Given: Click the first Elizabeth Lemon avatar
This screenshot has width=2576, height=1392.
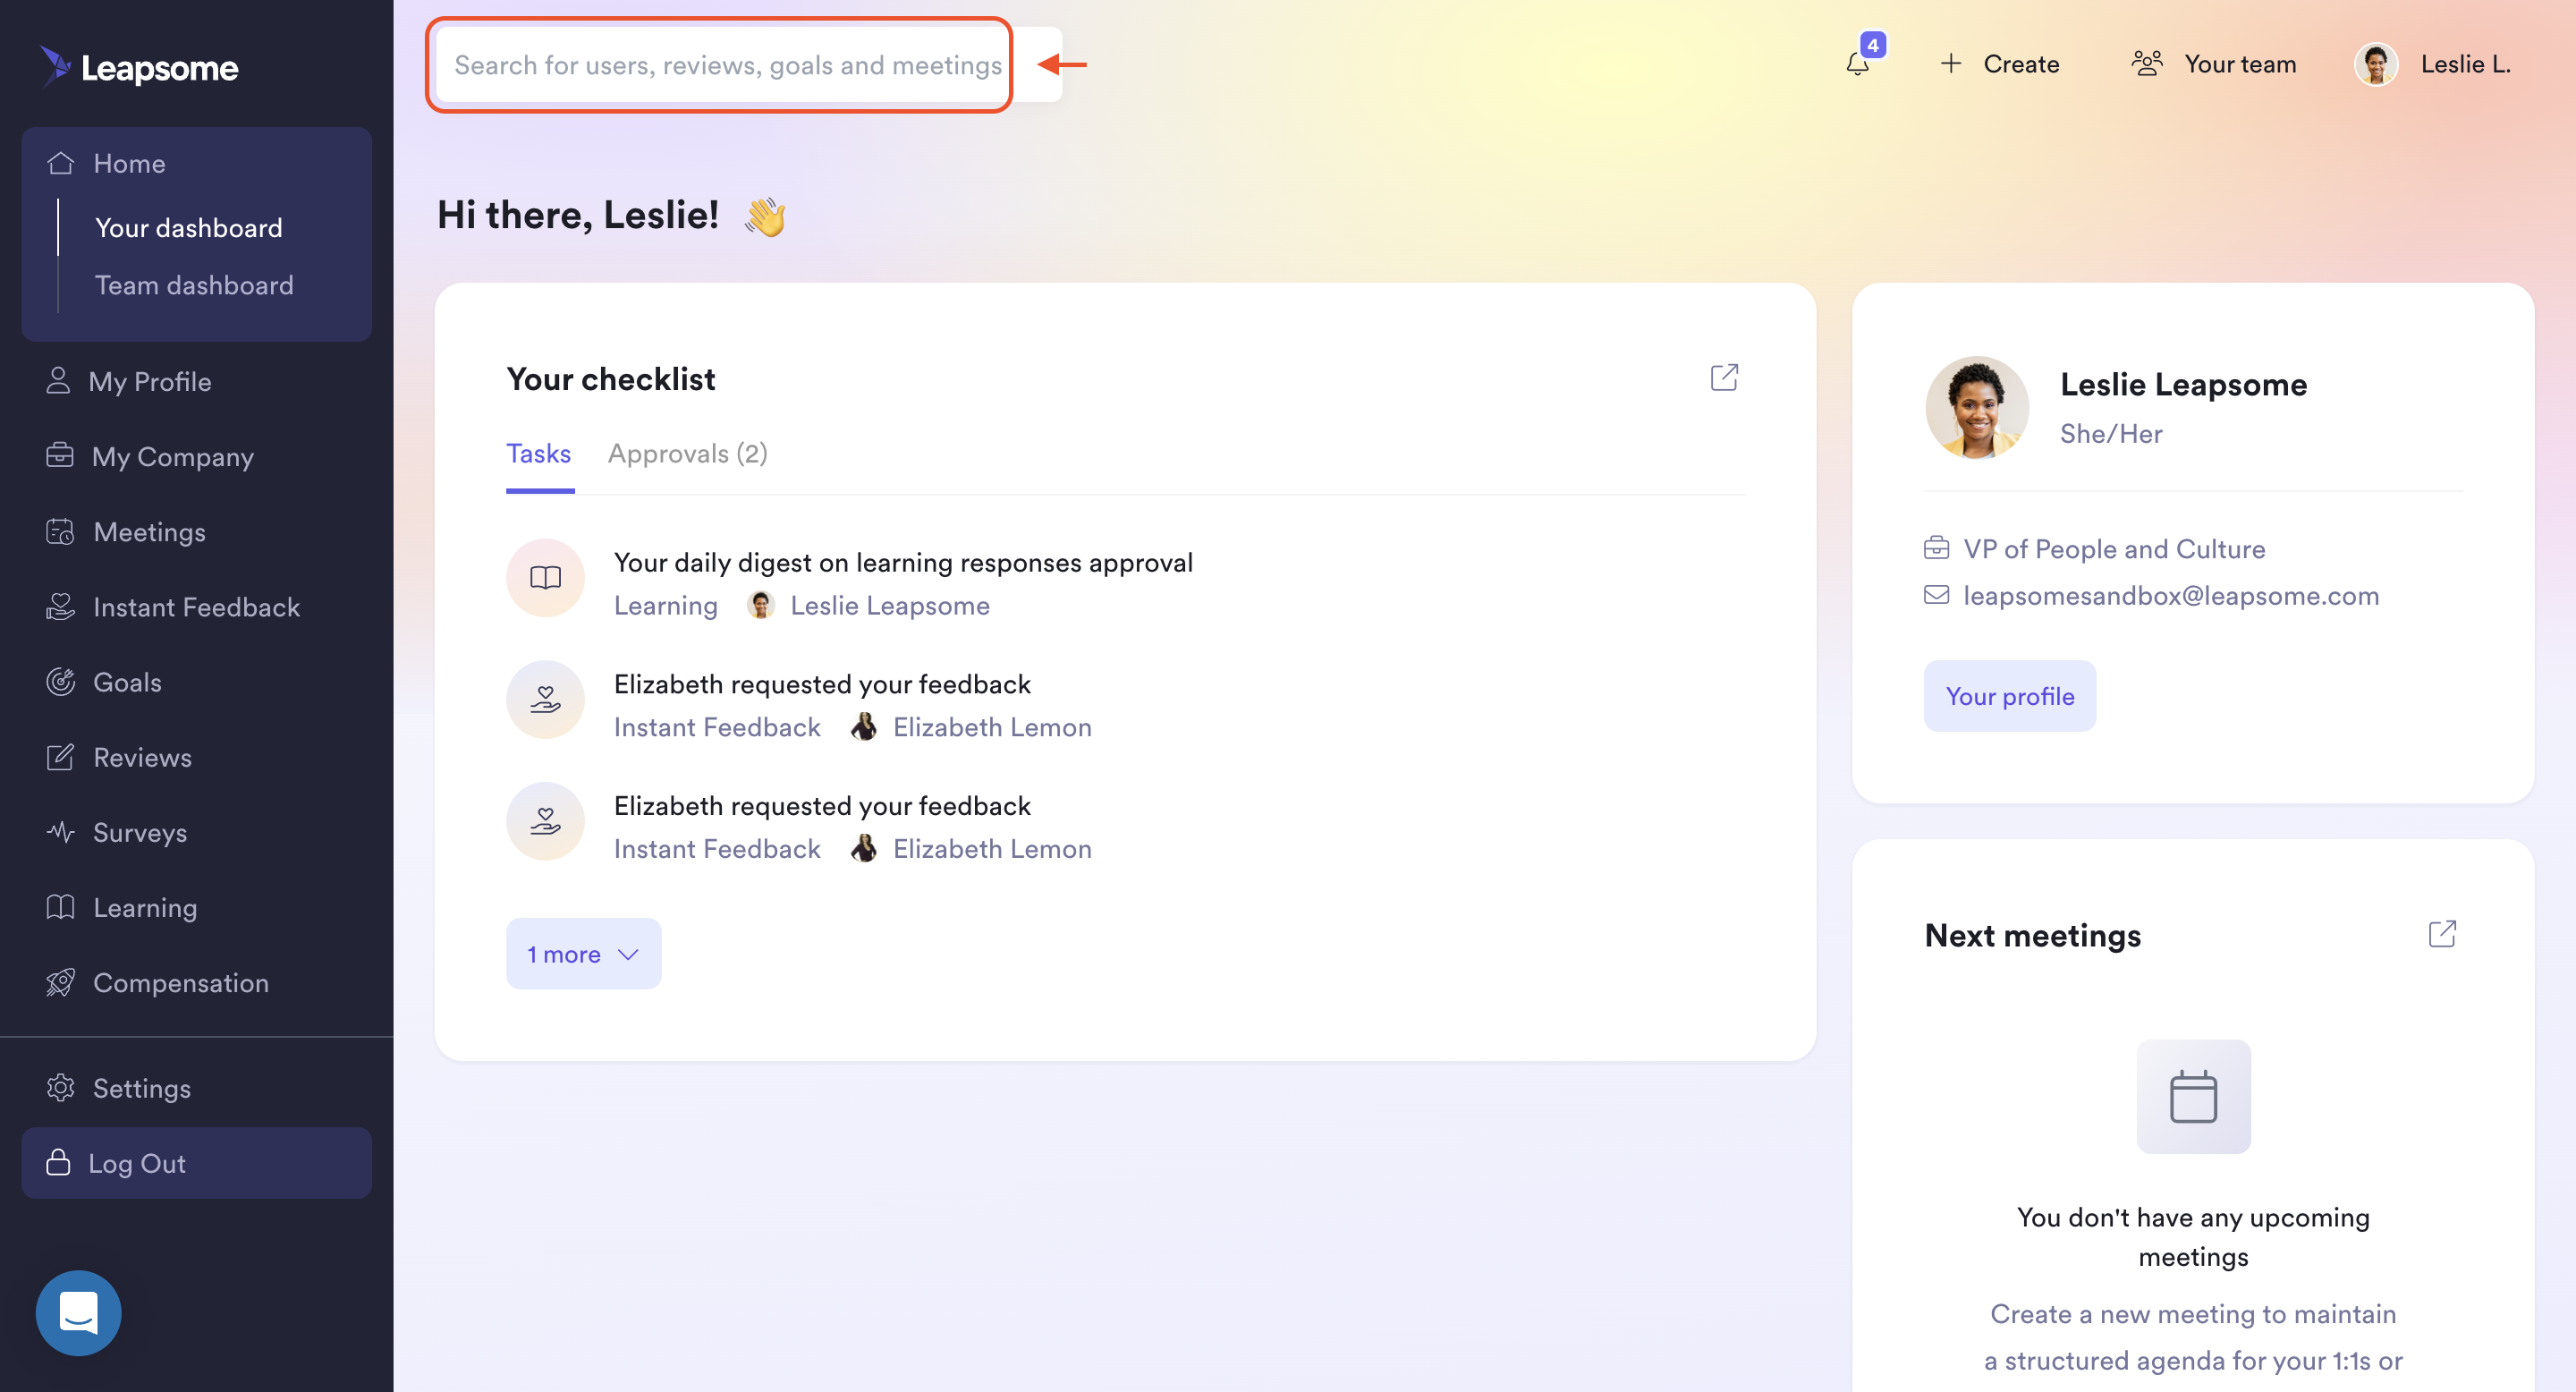Looking at the screenshot, I should point(864,727).
